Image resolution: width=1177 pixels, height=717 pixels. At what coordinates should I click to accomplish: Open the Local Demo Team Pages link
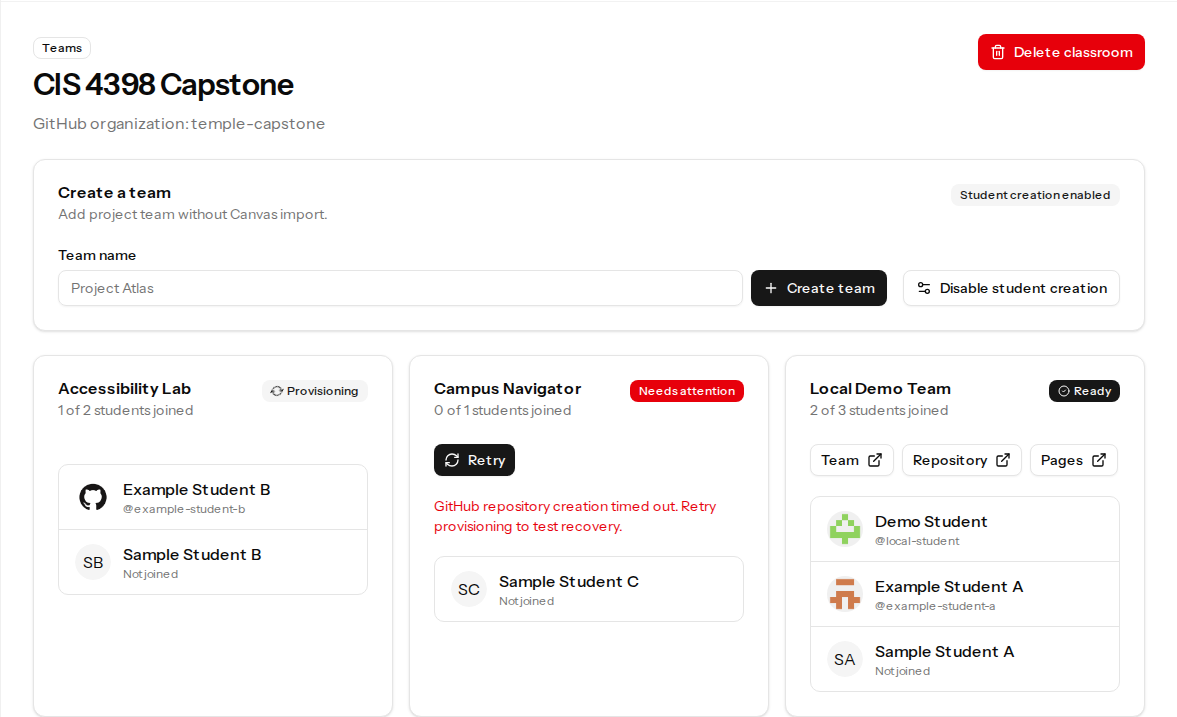(x=1073, y=460)
